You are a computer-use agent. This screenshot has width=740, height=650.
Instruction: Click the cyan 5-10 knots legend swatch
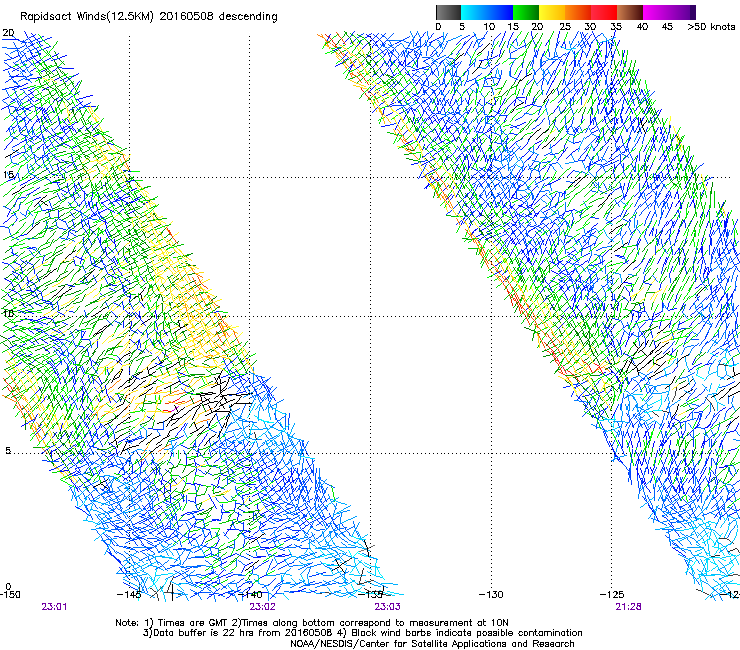[x=474, y=12]
